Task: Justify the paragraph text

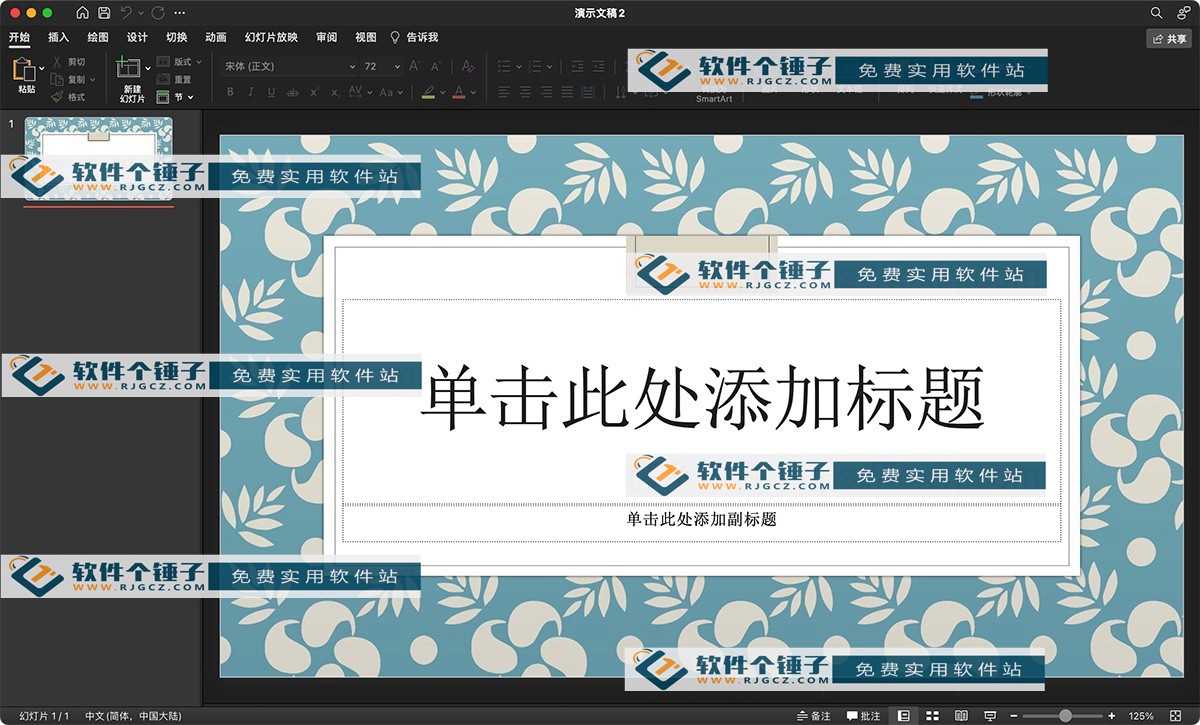Action: [x=567, y=92]
